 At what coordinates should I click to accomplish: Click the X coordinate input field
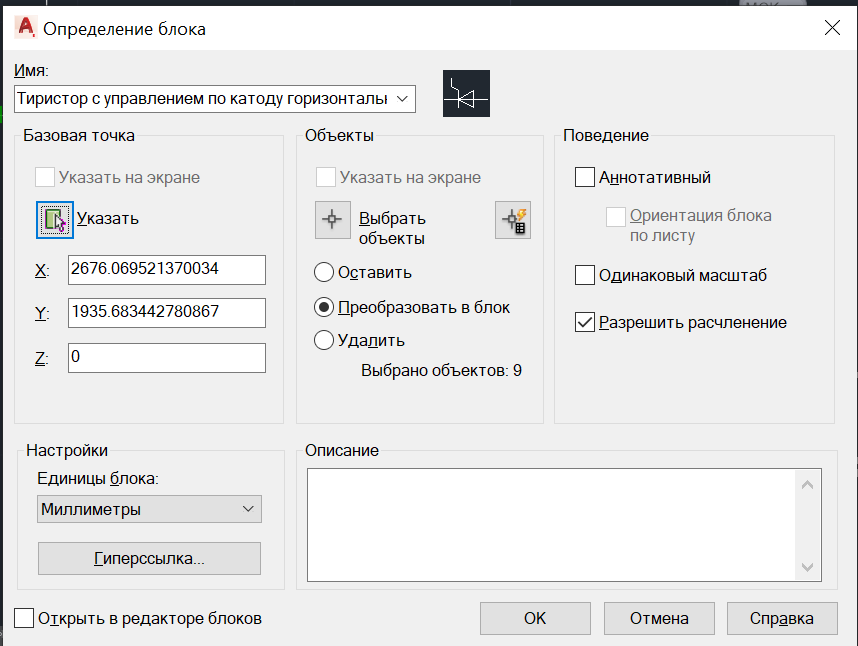pos(167,270)
